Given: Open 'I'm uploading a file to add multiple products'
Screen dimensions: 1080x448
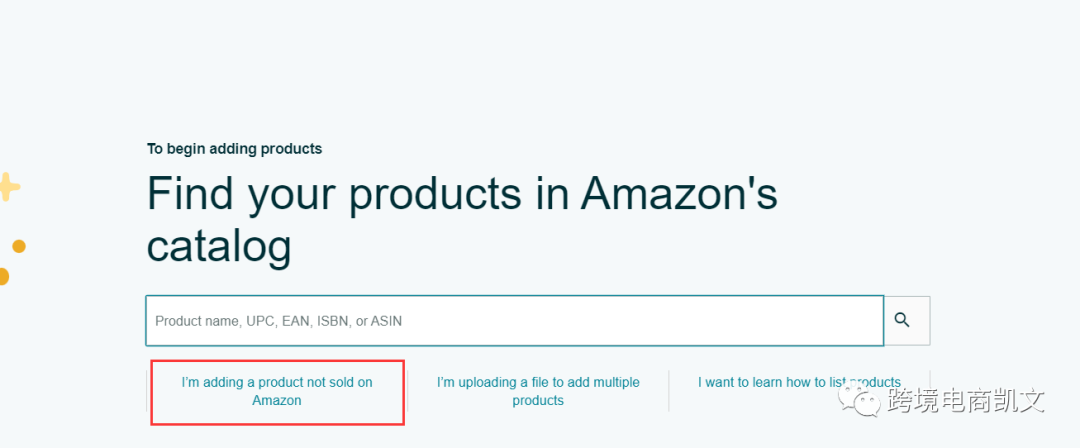Looking at the screenshot, I should 538,391.
